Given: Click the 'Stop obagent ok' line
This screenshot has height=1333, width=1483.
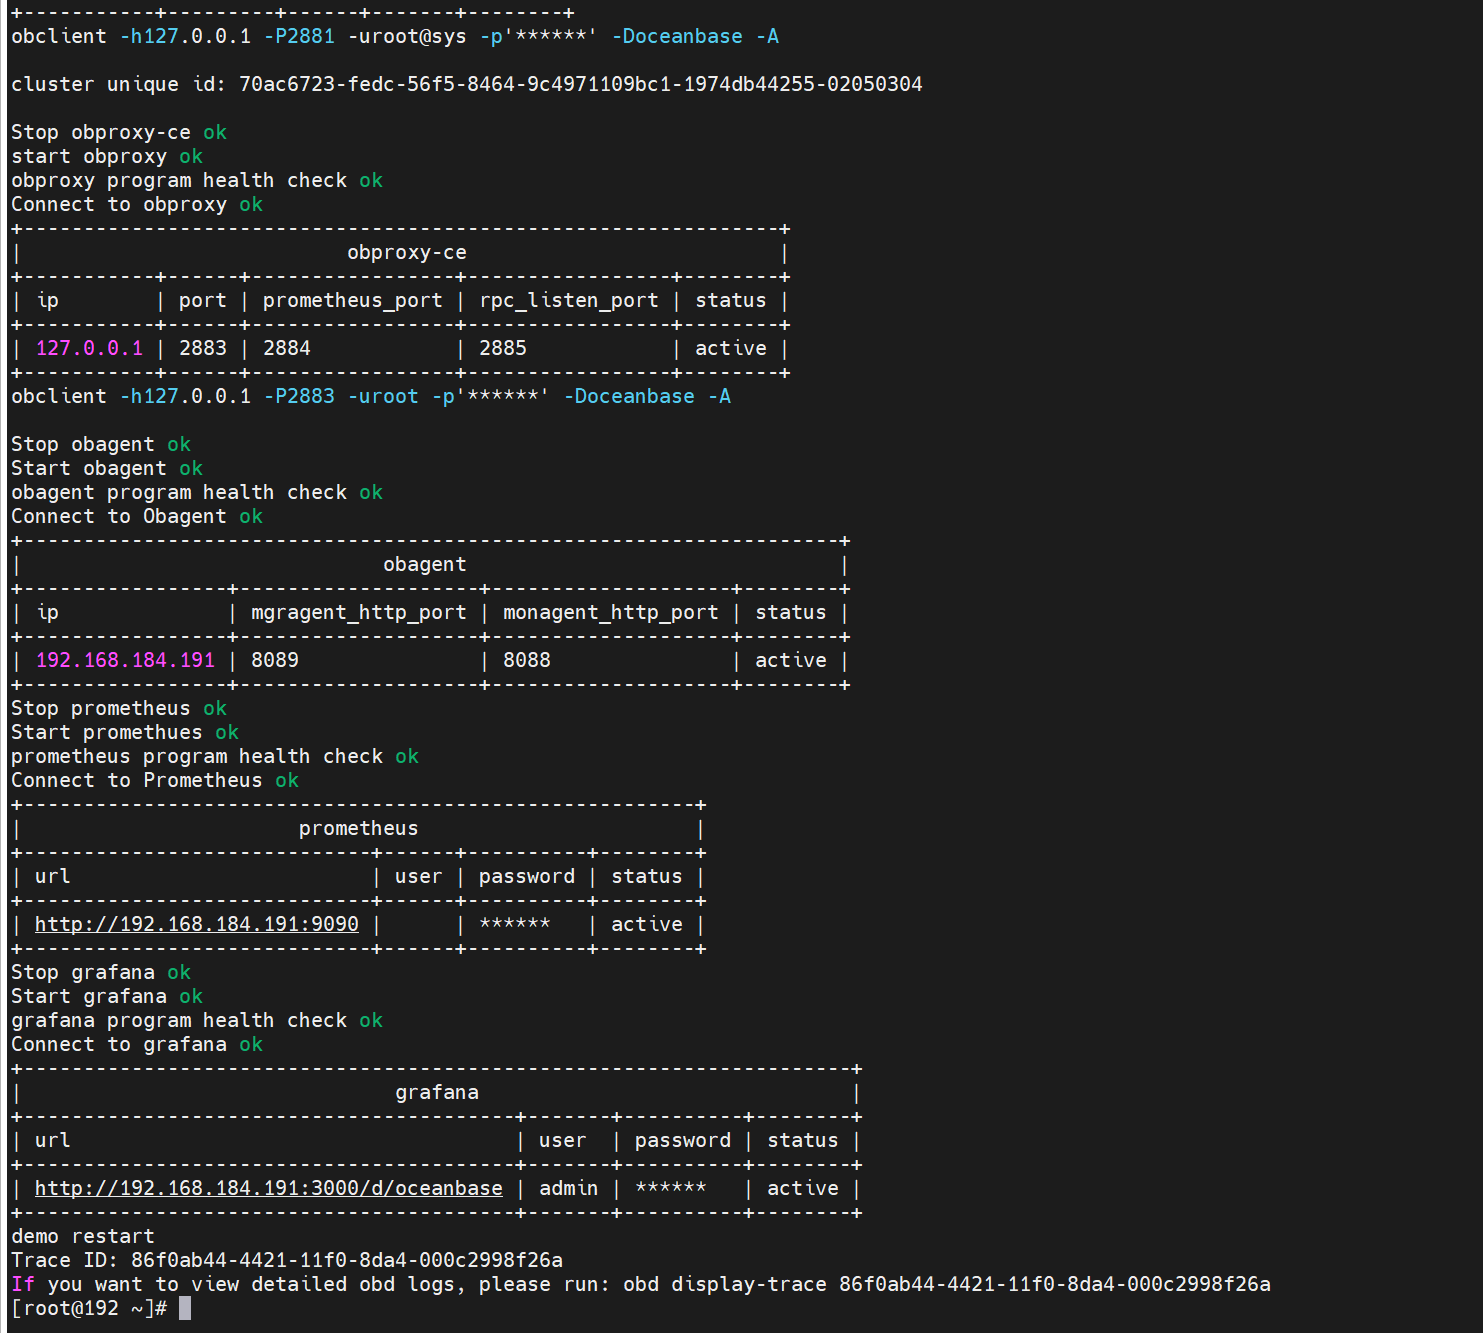Looking at the screenshot, I should (x=101, y=444).
